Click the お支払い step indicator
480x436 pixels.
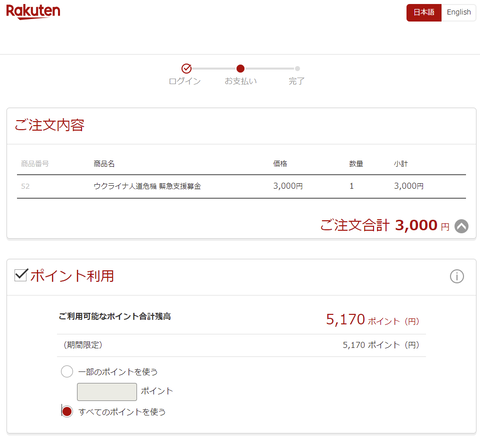tap(240, 69)
